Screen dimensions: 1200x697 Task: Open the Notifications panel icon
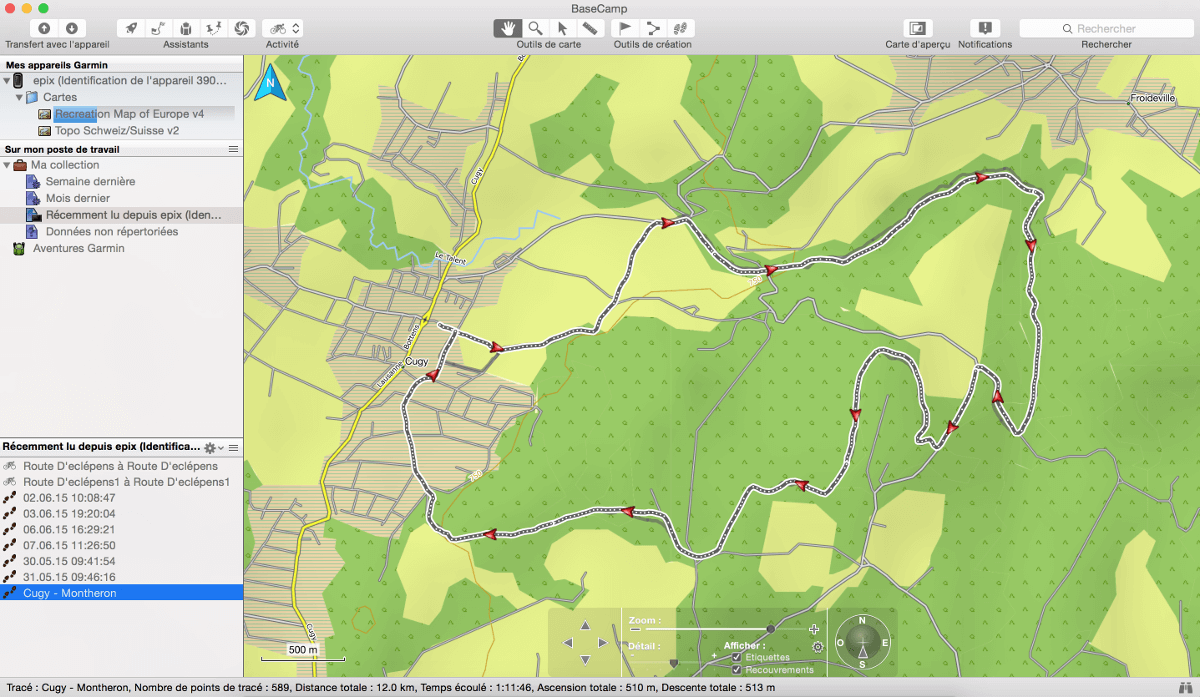pyautogui.click(x=985, y=28)
